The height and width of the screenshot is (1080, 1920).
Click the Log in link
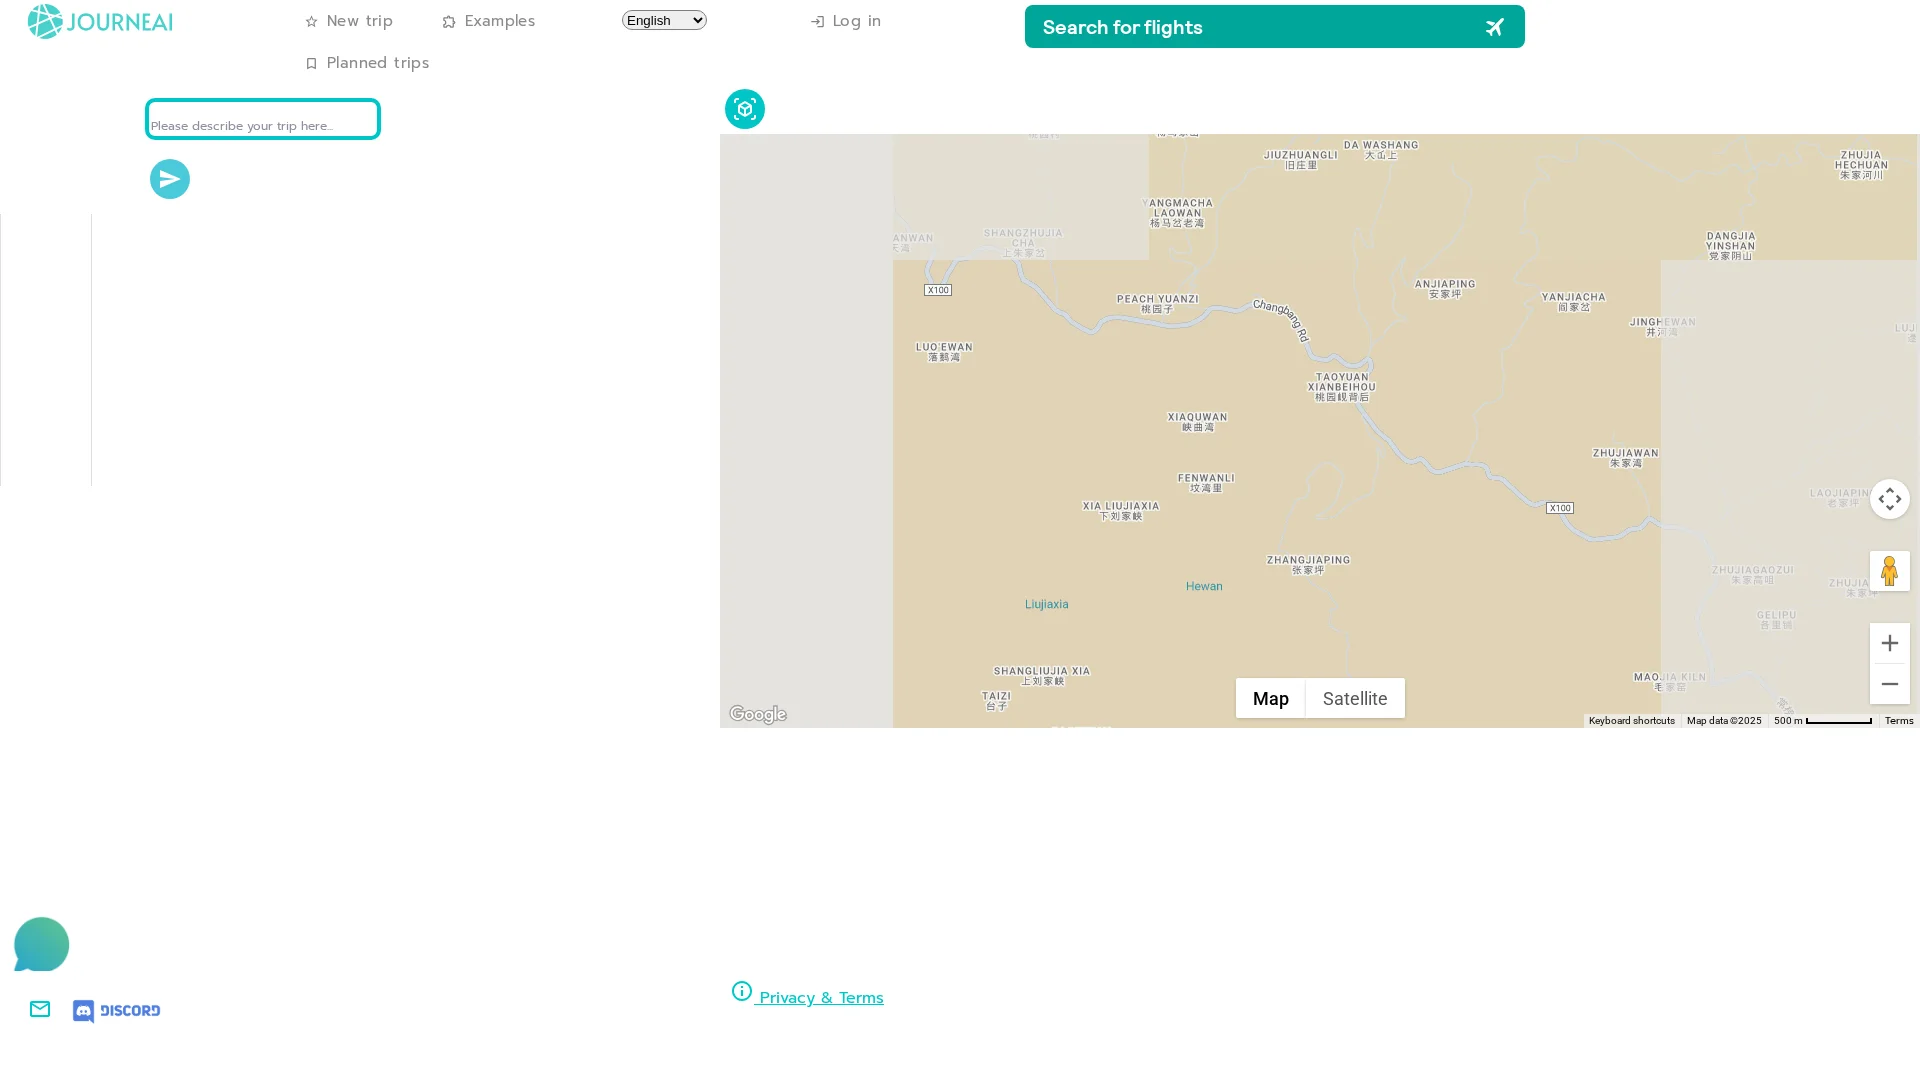[846, 21]
